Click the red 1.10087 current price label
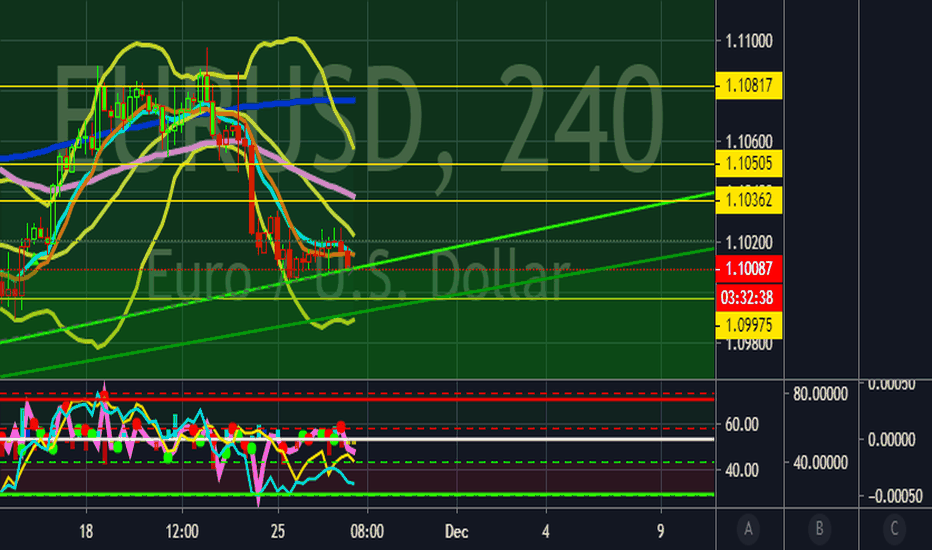Screen dimensions: 932x550 (750, 268)
